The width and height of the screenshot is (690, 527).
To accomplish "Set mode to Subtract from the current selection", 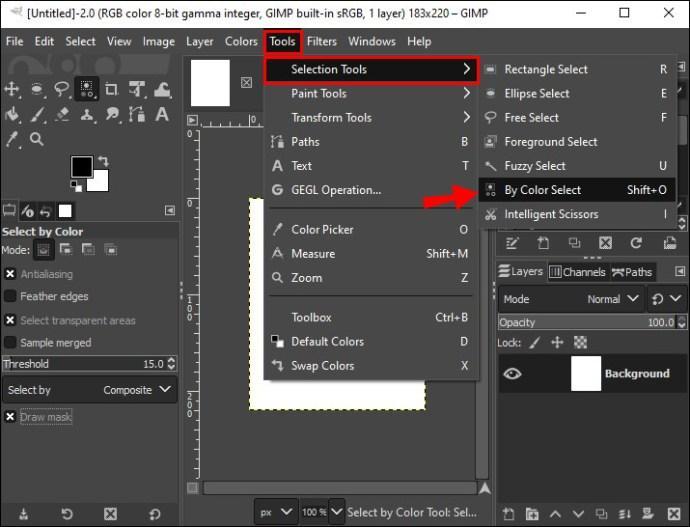I will point(88,249).
